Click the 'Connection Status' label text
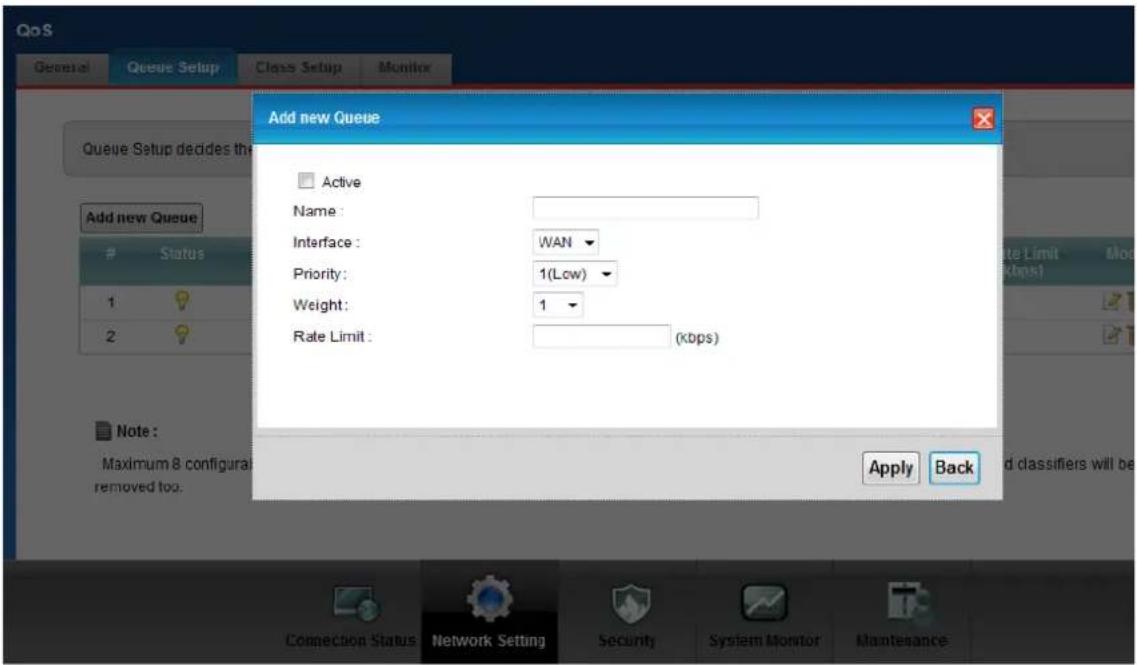 350,640
